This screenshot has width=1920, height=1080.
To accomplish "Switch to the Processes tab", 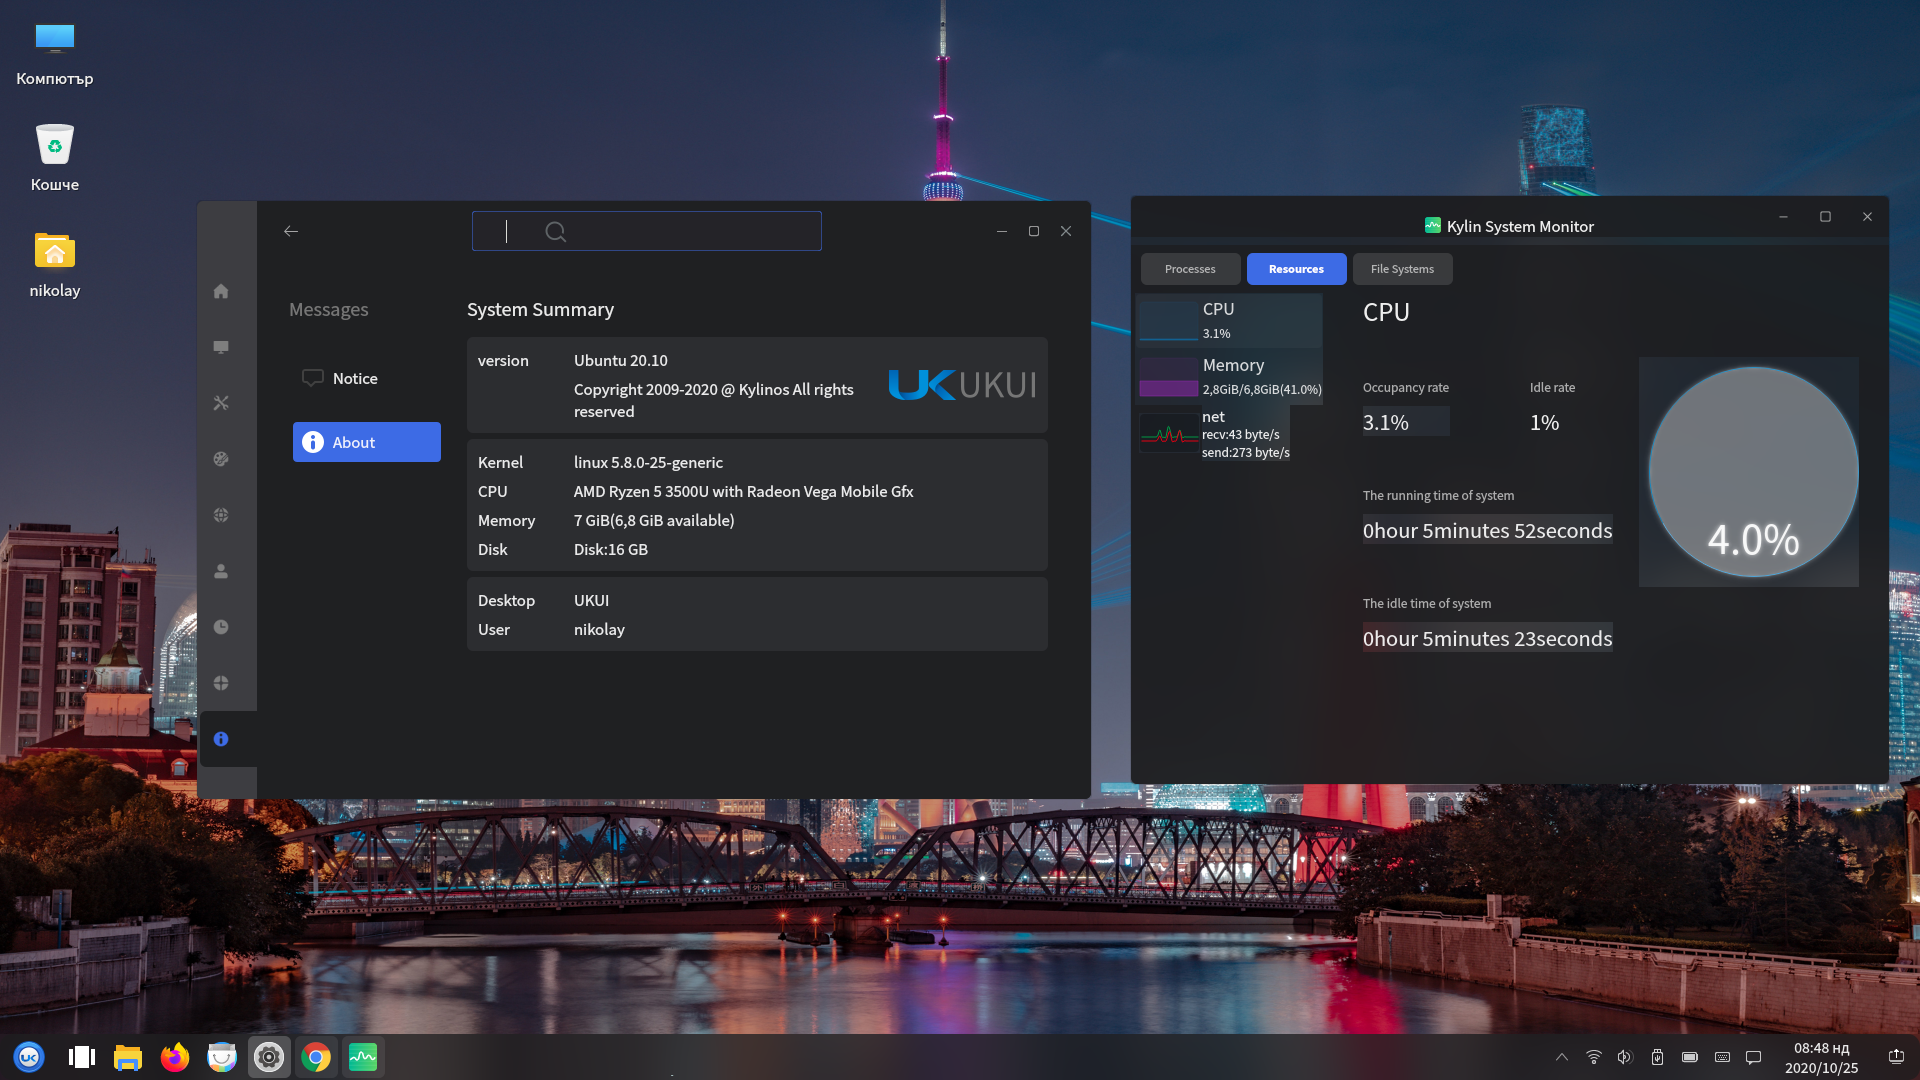I will pyautogui.click(x=1190, y=269).
